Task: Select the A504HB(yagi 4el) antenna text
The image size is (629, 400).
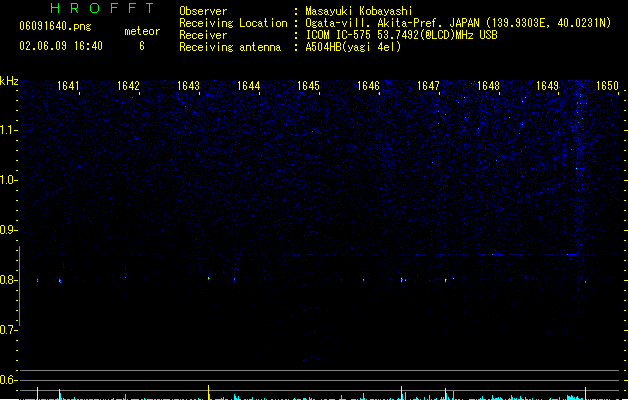Action: (353, 47)
